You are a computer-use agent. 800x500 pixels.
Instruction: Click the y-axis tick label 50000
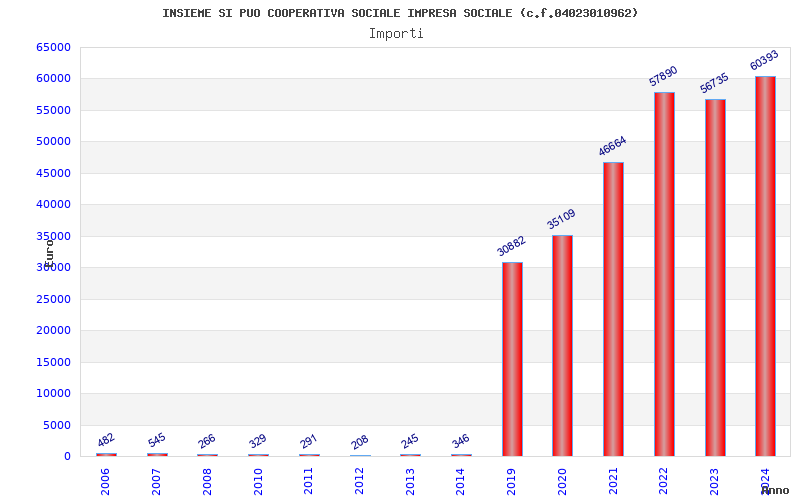click(x=54, y=141)
